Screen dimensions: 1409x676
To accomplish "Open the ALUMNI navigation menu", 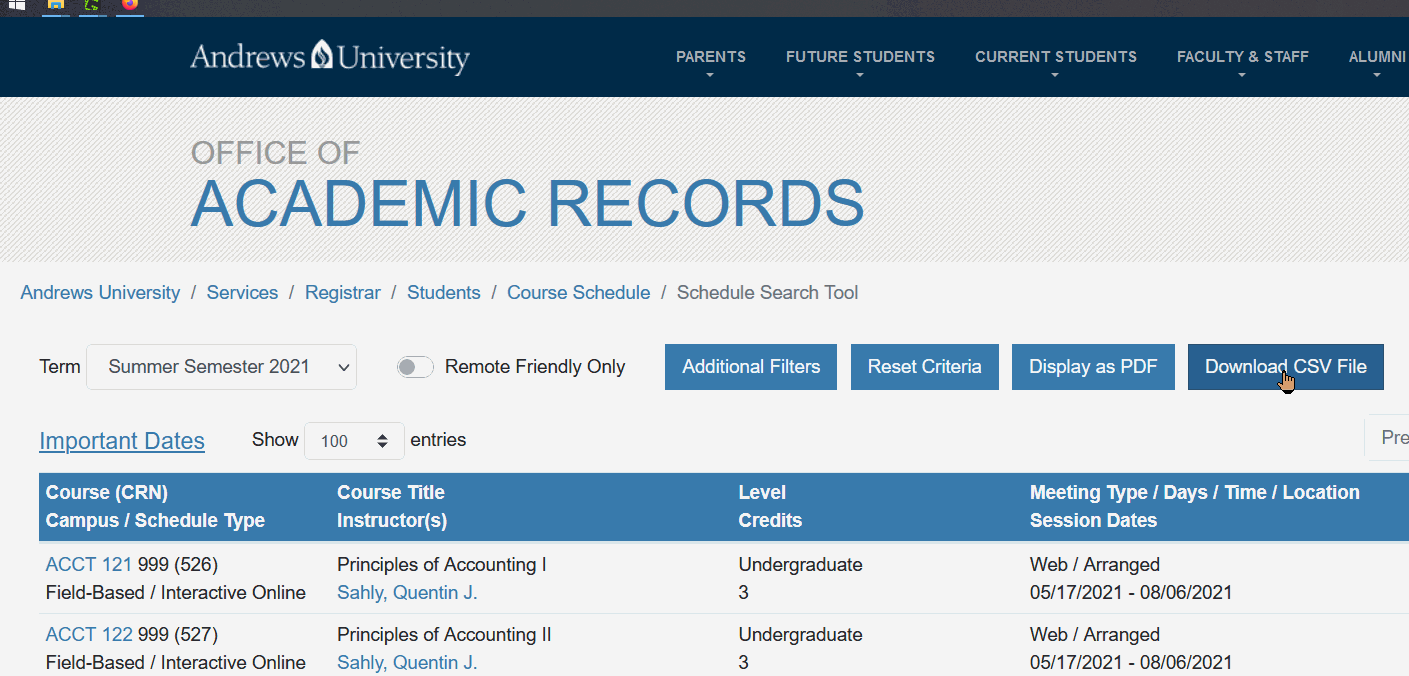I will tap(1378, 57).
